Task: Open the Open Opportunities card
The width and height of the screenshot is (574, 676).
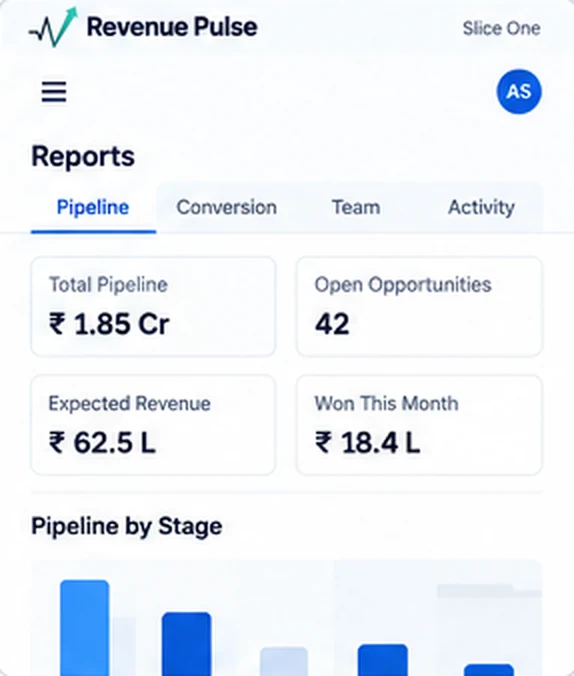Action: pos(419,307)
